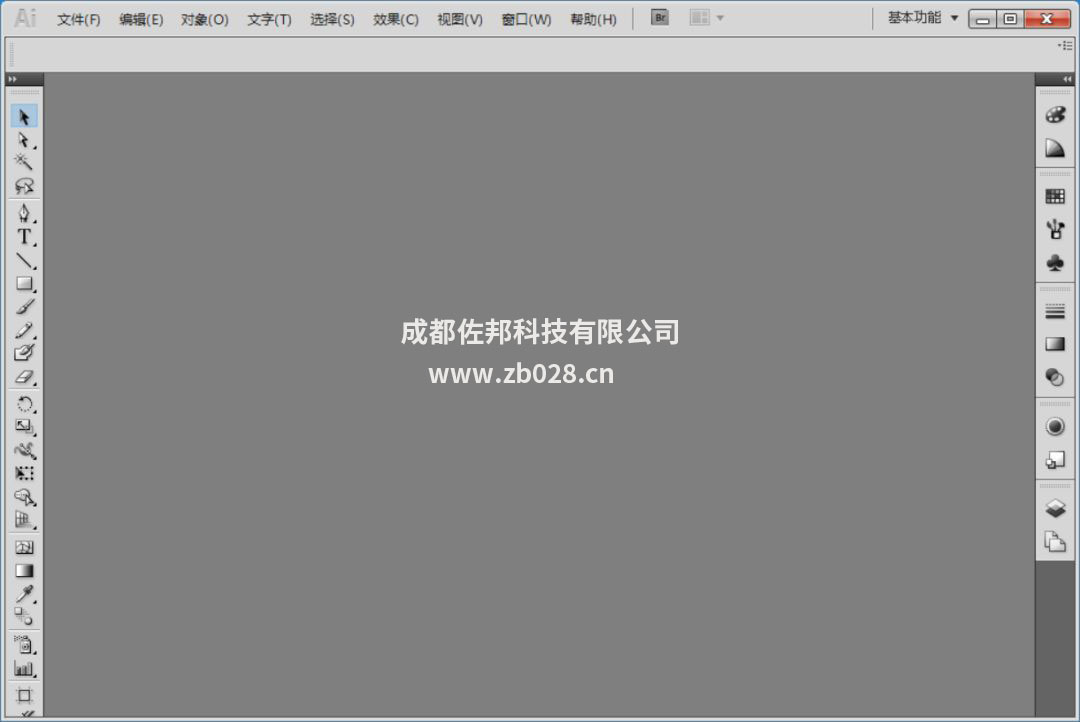Viewport: 1080px width, 722px height.
Task: Open the 文字(T) menu
Action: [x=269, y=19]
